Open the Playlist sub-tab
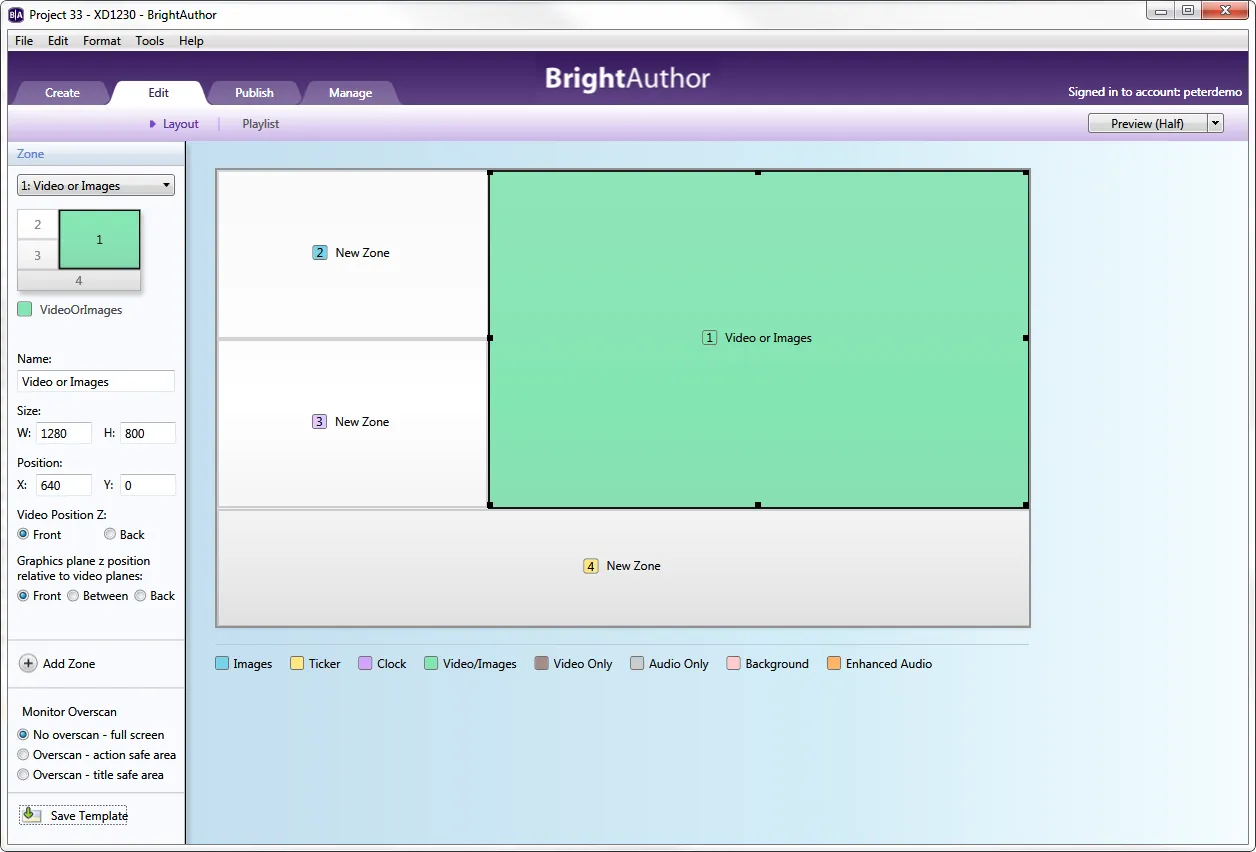The height and width of the screenshot is (852, 1256). pyautogui.click(x=261, y=124)
